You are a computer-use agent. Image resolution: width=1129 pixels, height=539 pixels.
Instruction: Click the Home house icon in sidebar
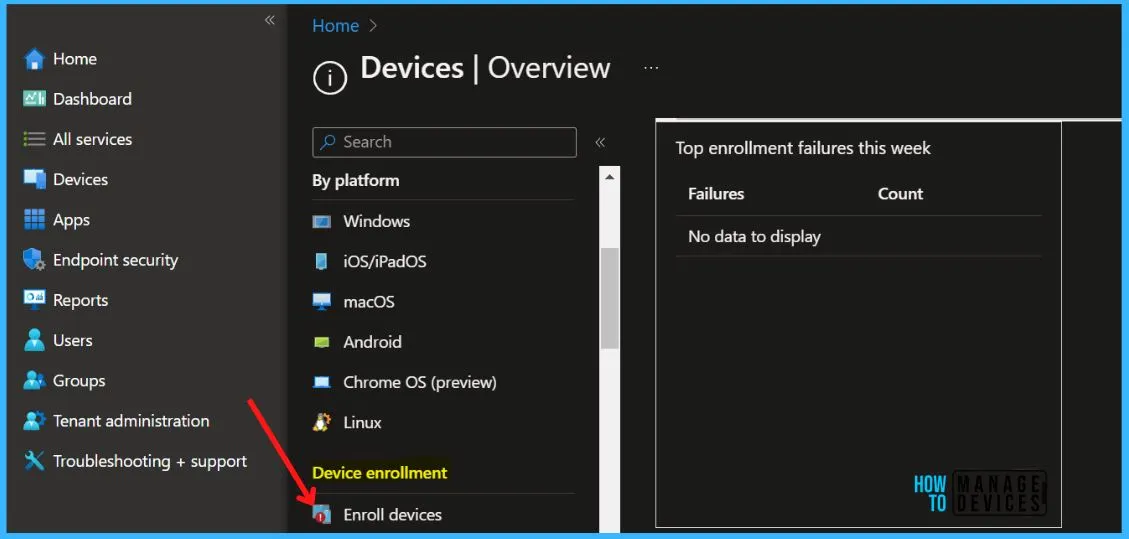coord(34,59)
